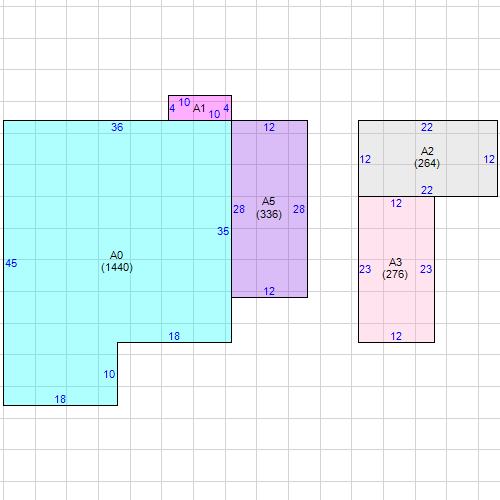
Task: Select the A2 (264) area label
Action: 427,157
